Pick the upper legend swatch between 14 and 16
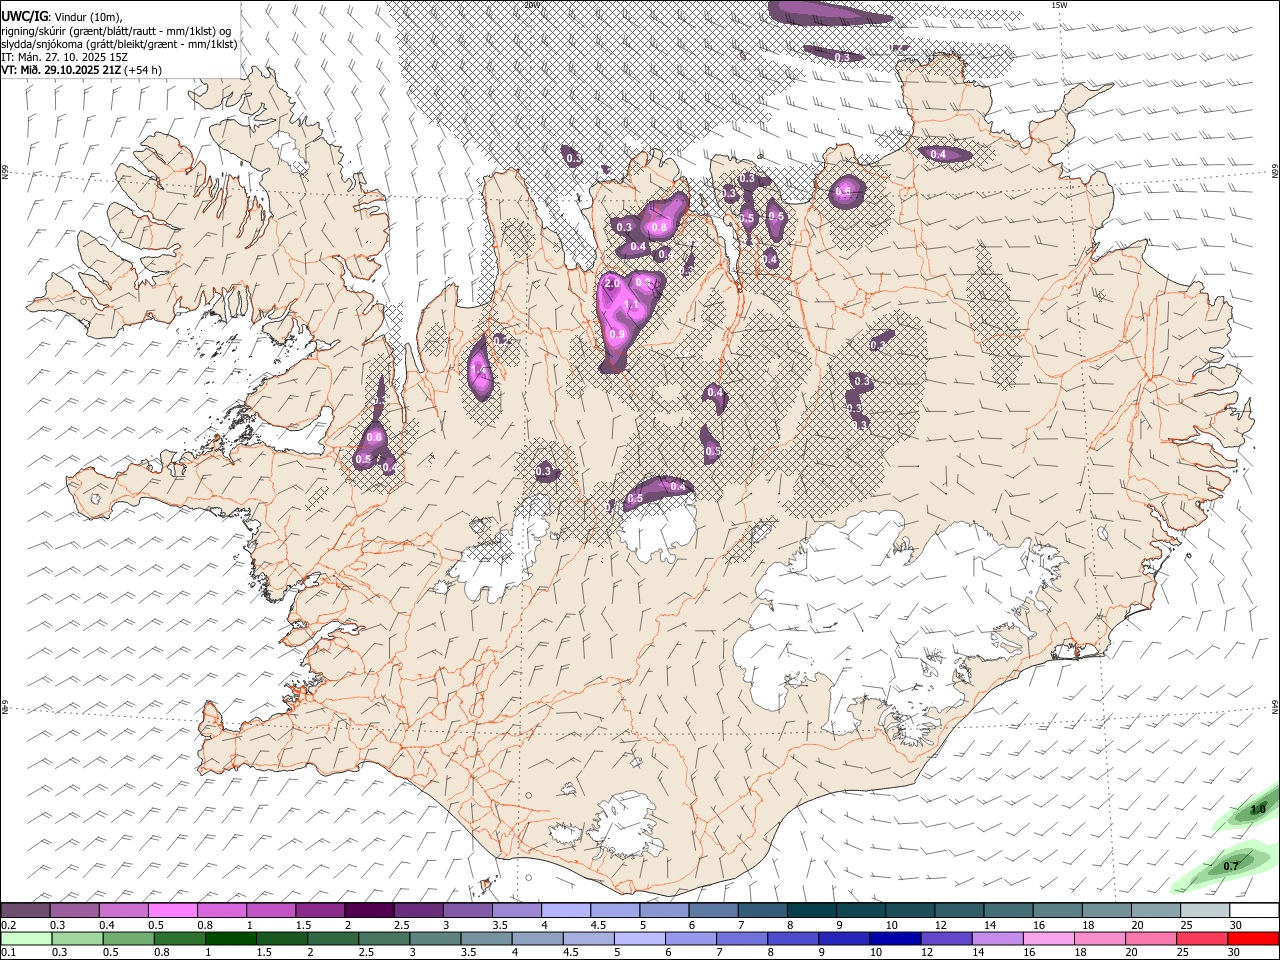This screenshot has width=1280, height=960. (1007, 911)
